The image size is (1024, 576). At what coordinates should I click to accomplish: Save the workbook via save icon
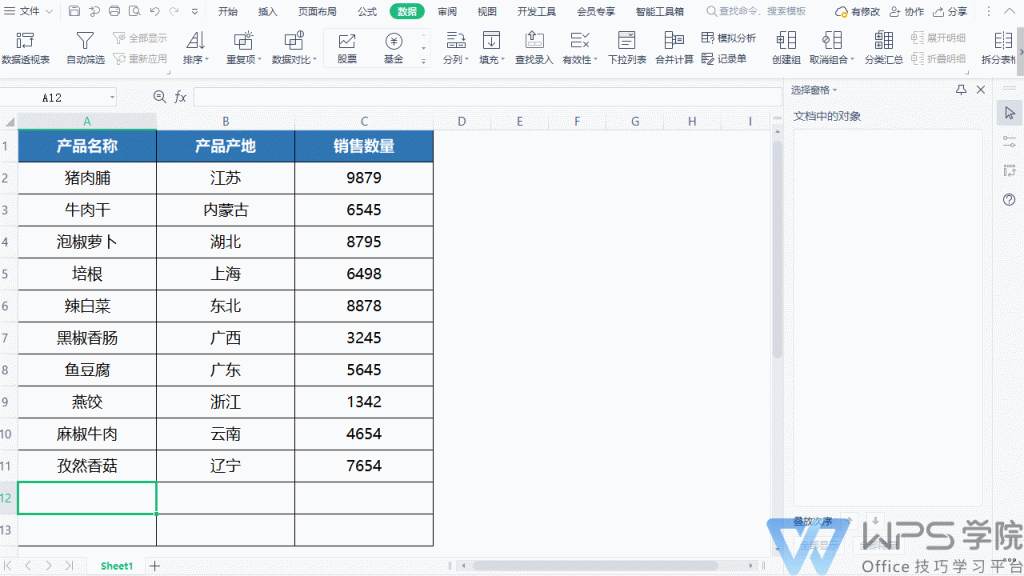pos(74,11)
